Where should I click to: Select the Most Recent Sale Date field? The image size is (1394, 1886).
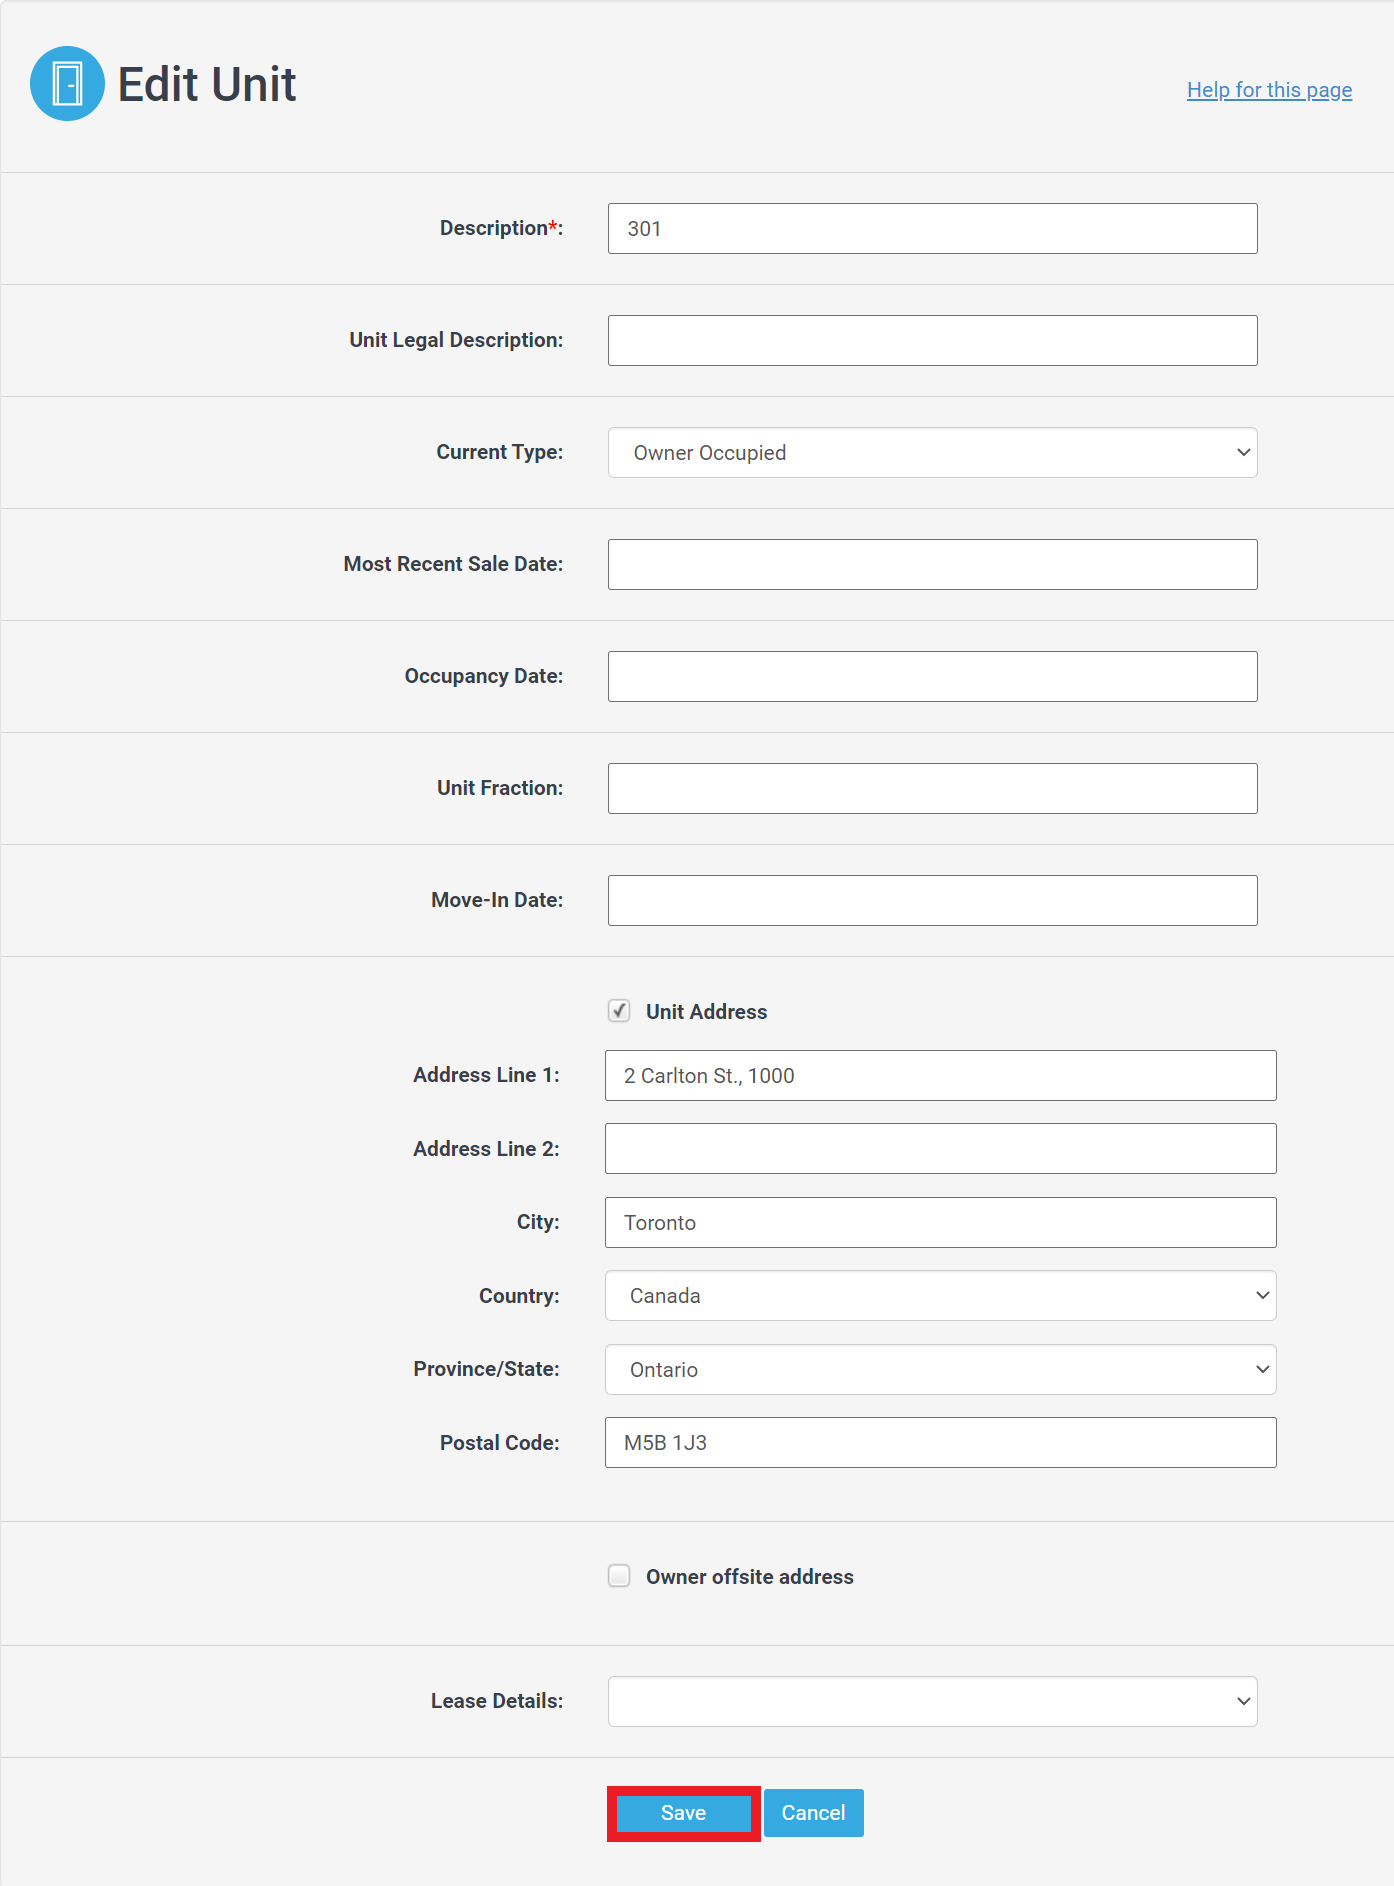coord(932,564)
